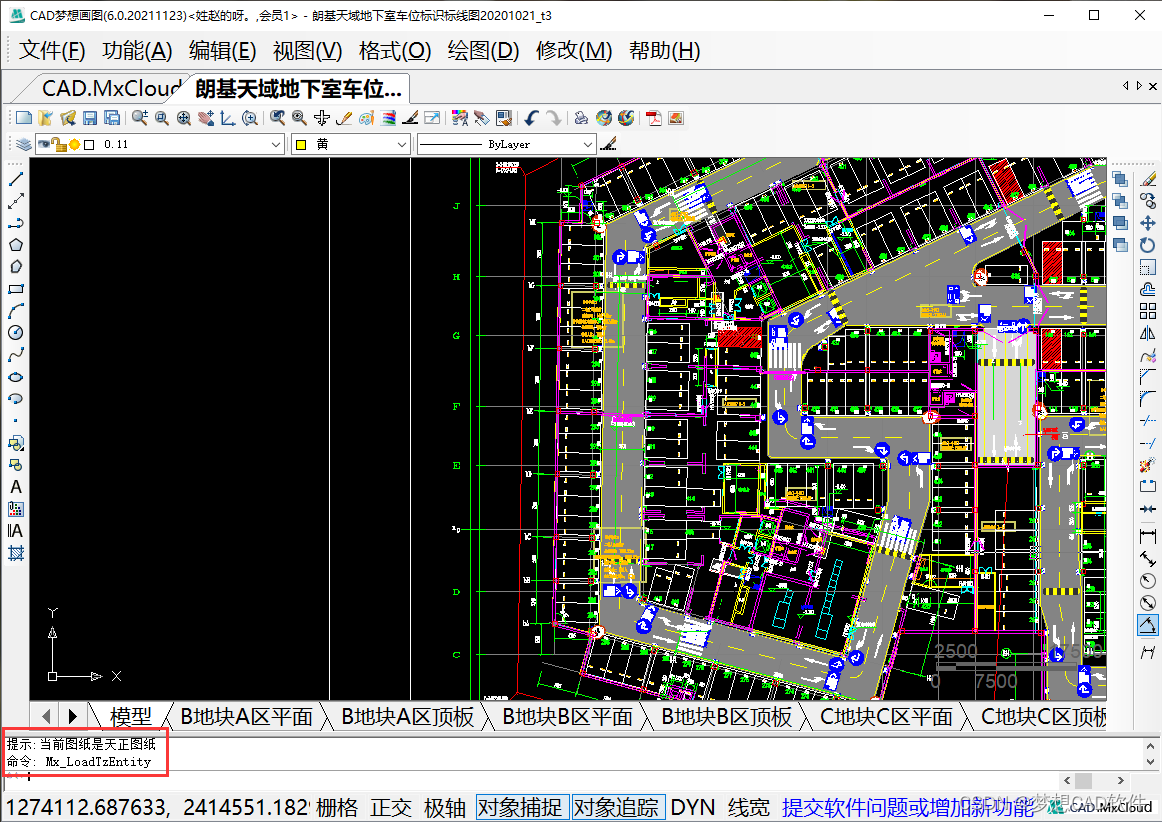Select the Polygon tool
The image size is (1162, 822).
(x=16, y=245)
